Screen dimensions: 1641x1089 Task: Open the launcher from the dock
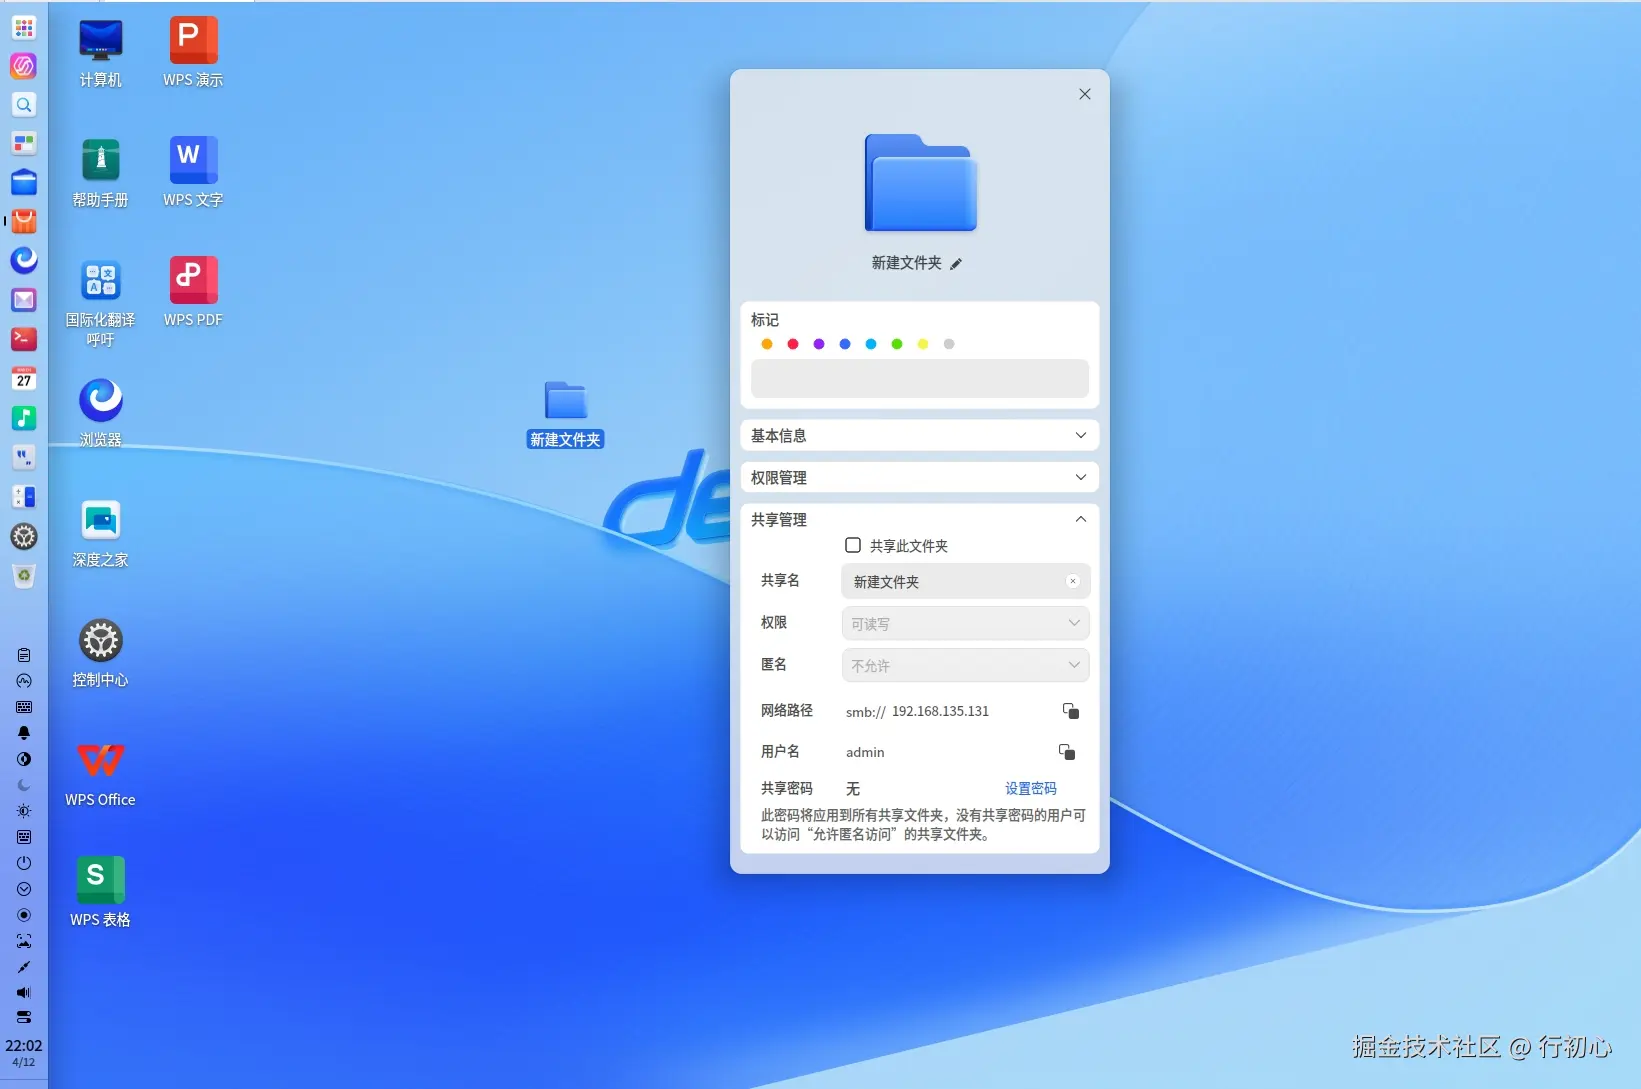pos(24,27)
